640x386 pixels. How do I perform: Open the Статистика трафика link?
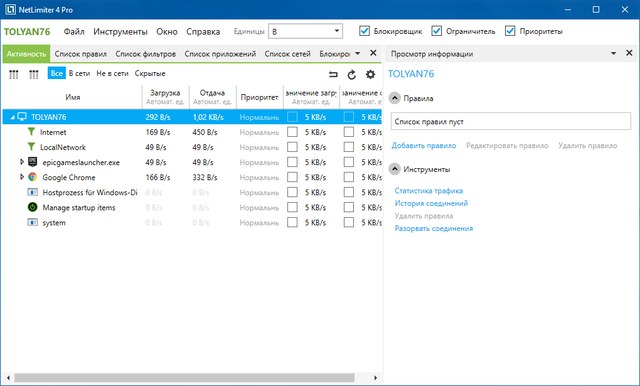pyautogui.click(x=429, y=191)
